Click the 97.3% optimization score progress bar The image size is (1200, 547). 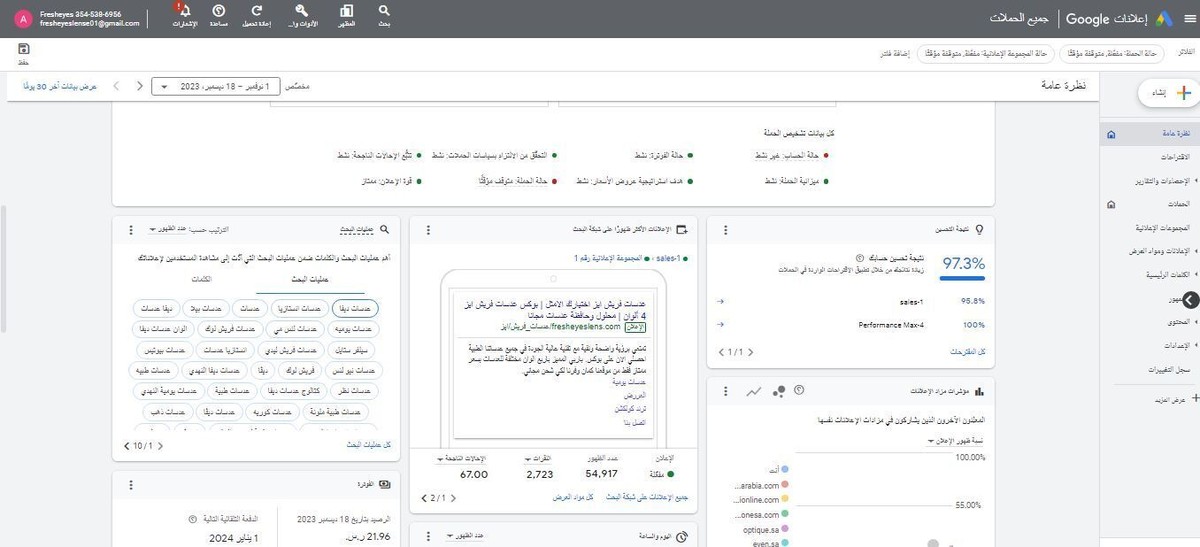(x=964, y=279)
